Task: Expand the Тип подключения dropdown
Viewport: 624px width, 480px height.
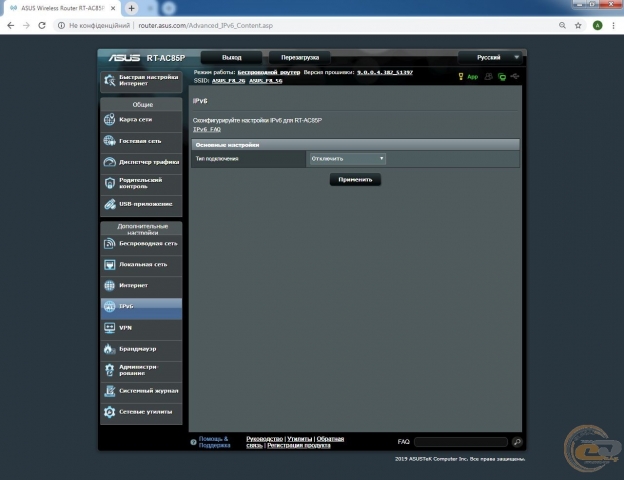Action: click(347, 158)
